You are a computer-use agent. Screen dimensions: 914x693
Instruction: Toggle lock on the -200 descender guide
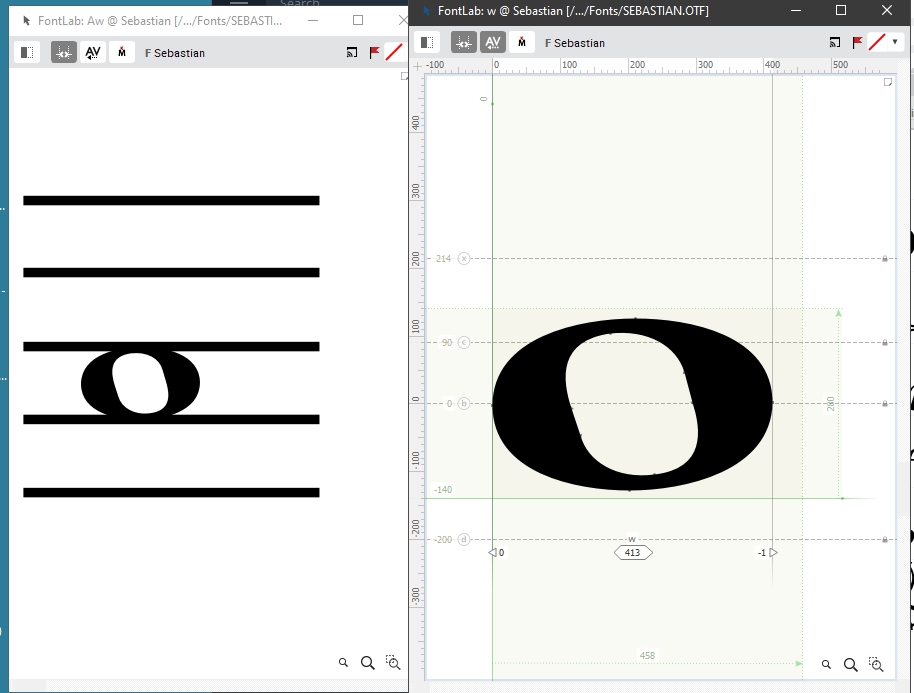click(885, 540)
